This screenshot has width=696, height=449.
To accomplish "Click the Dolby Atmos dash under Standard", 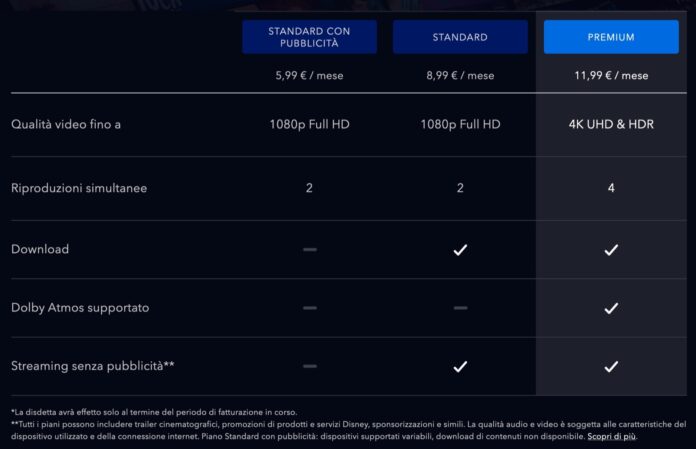I will click(460, 308).
